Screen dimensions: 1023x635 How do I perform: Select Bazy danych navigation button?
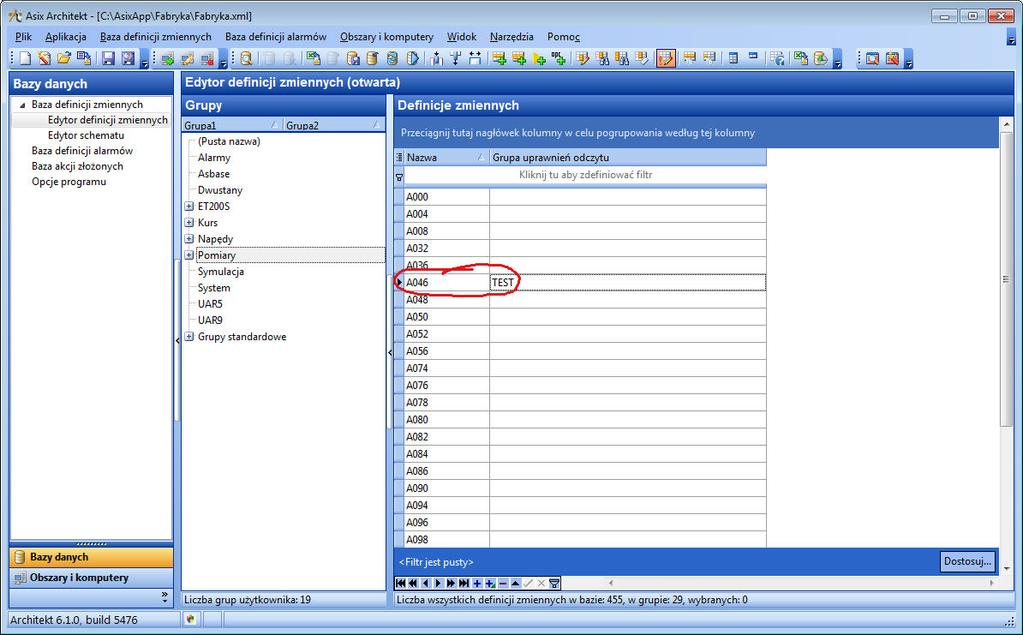click(x=91, y=557)
